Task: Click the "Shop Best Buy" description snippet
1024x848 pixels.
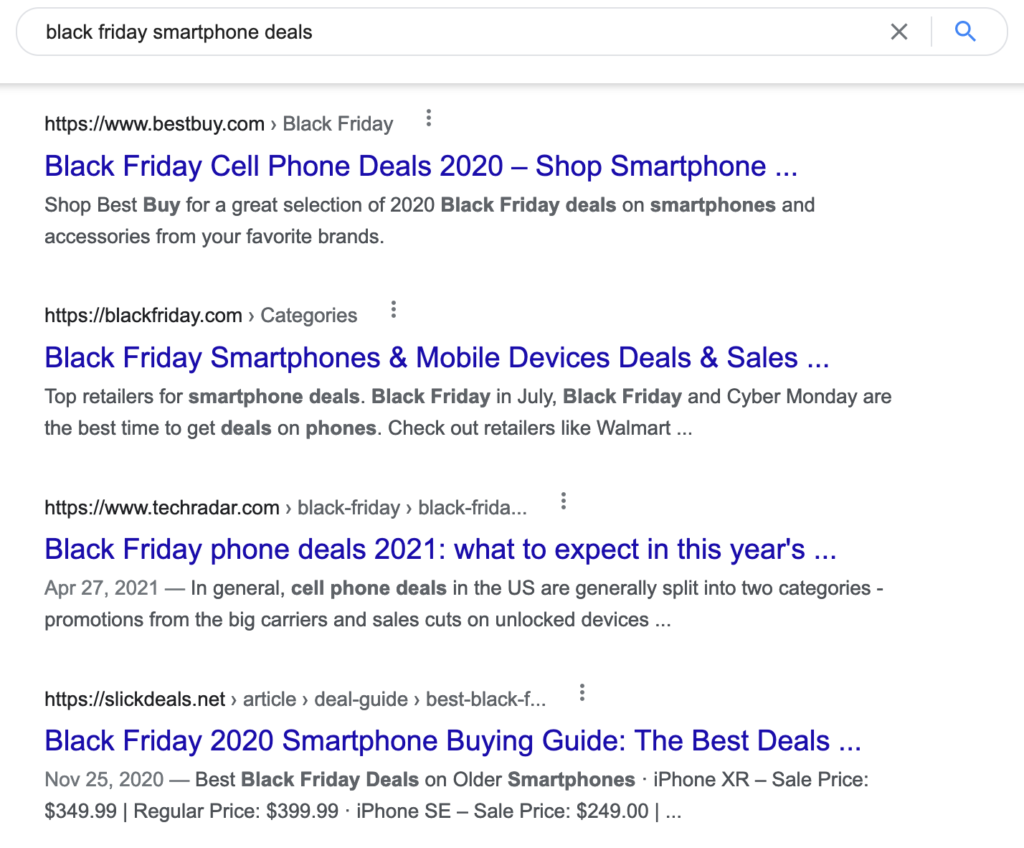Action: coord(430,221)
